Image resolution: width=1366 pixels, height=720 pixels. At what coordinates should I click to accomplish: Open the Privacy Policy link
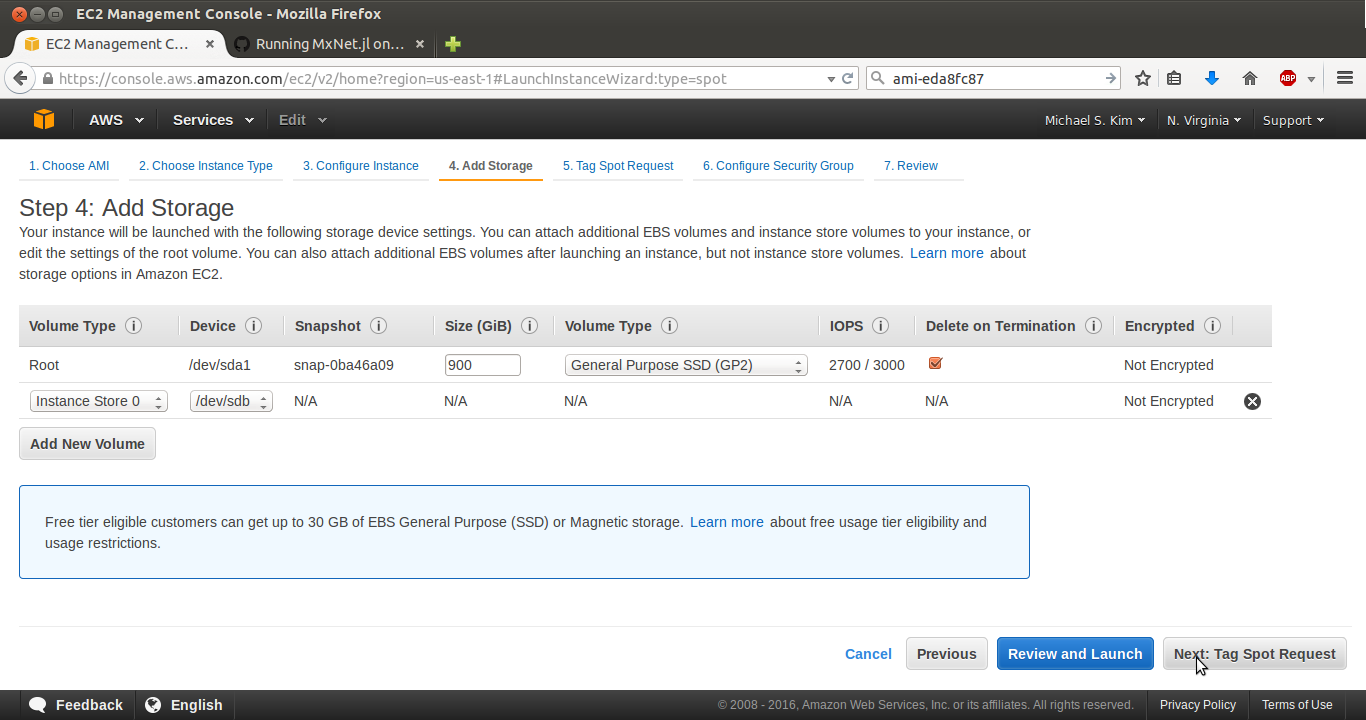(x=1198, y=705)
